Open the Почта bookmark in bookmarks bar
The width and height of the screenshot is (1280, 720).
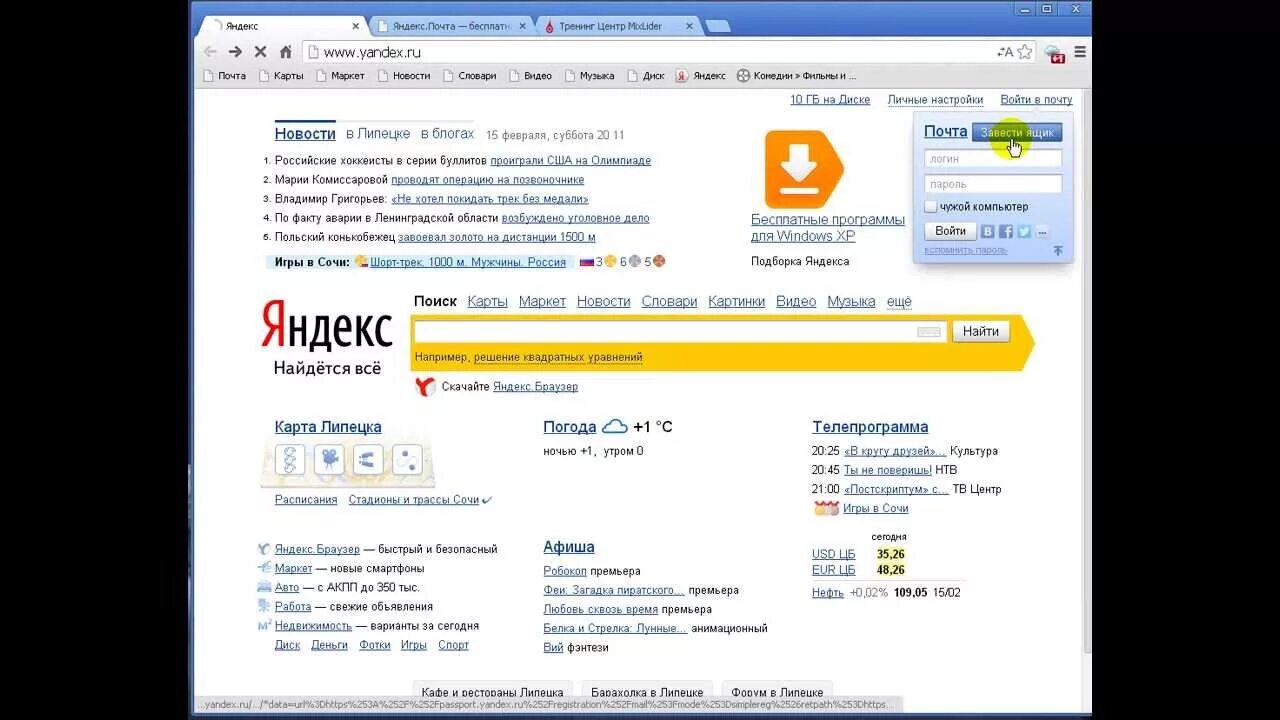[224, 76]
